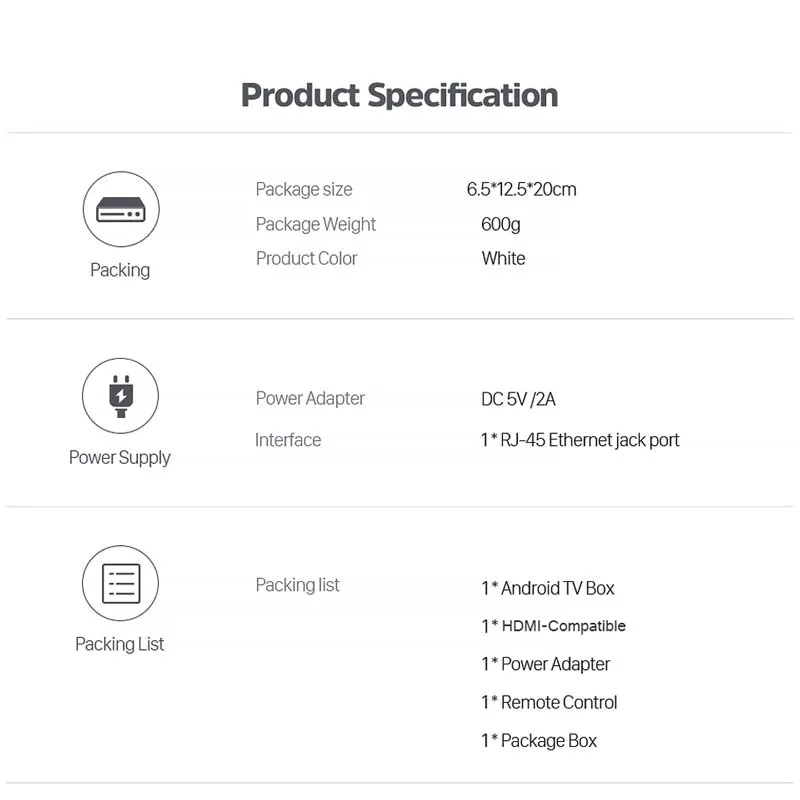Click the 6.5*12.5*20cm size value
The height and width of the screenshot is (800, 800).
click(521, 189)
